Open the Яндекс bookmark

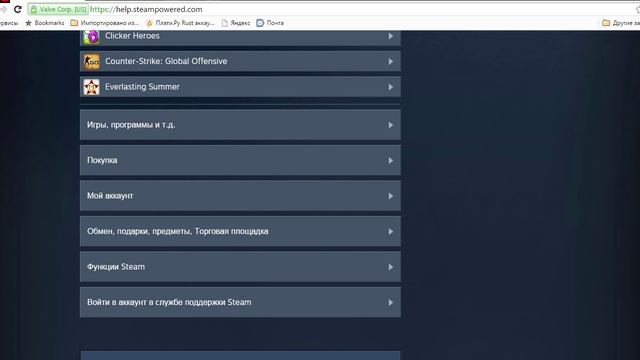[236, 23]
